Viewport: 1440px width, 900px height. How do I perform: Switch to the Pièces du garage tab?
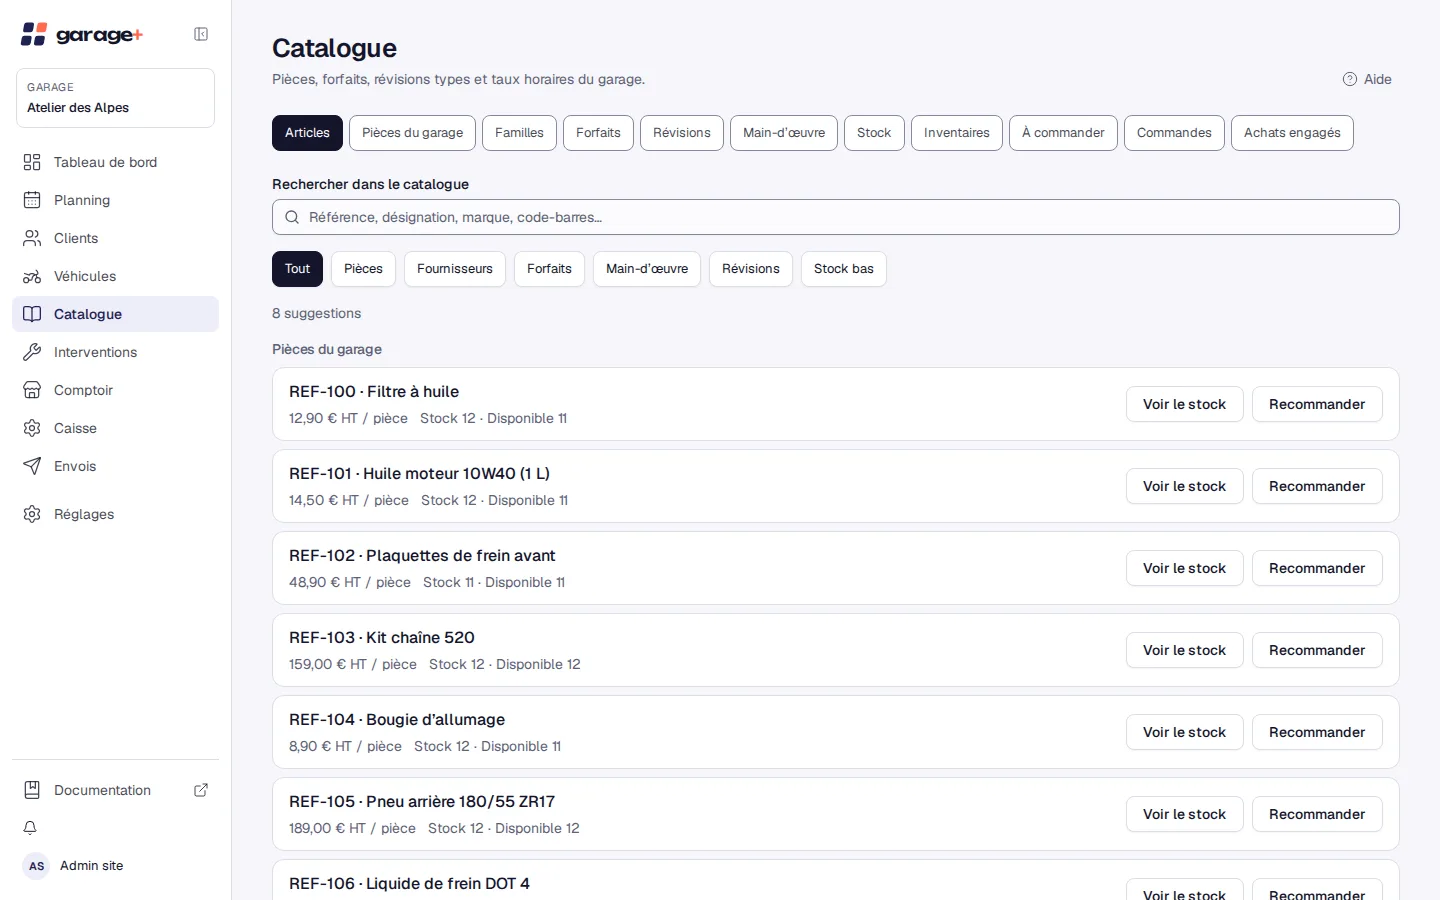click(x=413, y=133)
